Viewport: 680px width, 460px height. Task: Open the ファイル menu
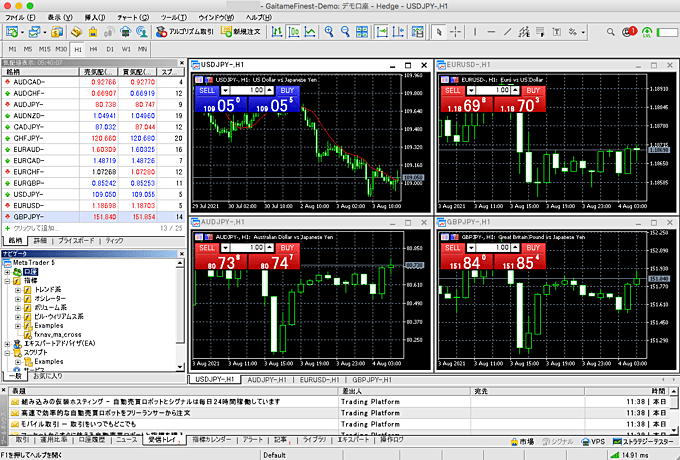click(x=20, y=17)
